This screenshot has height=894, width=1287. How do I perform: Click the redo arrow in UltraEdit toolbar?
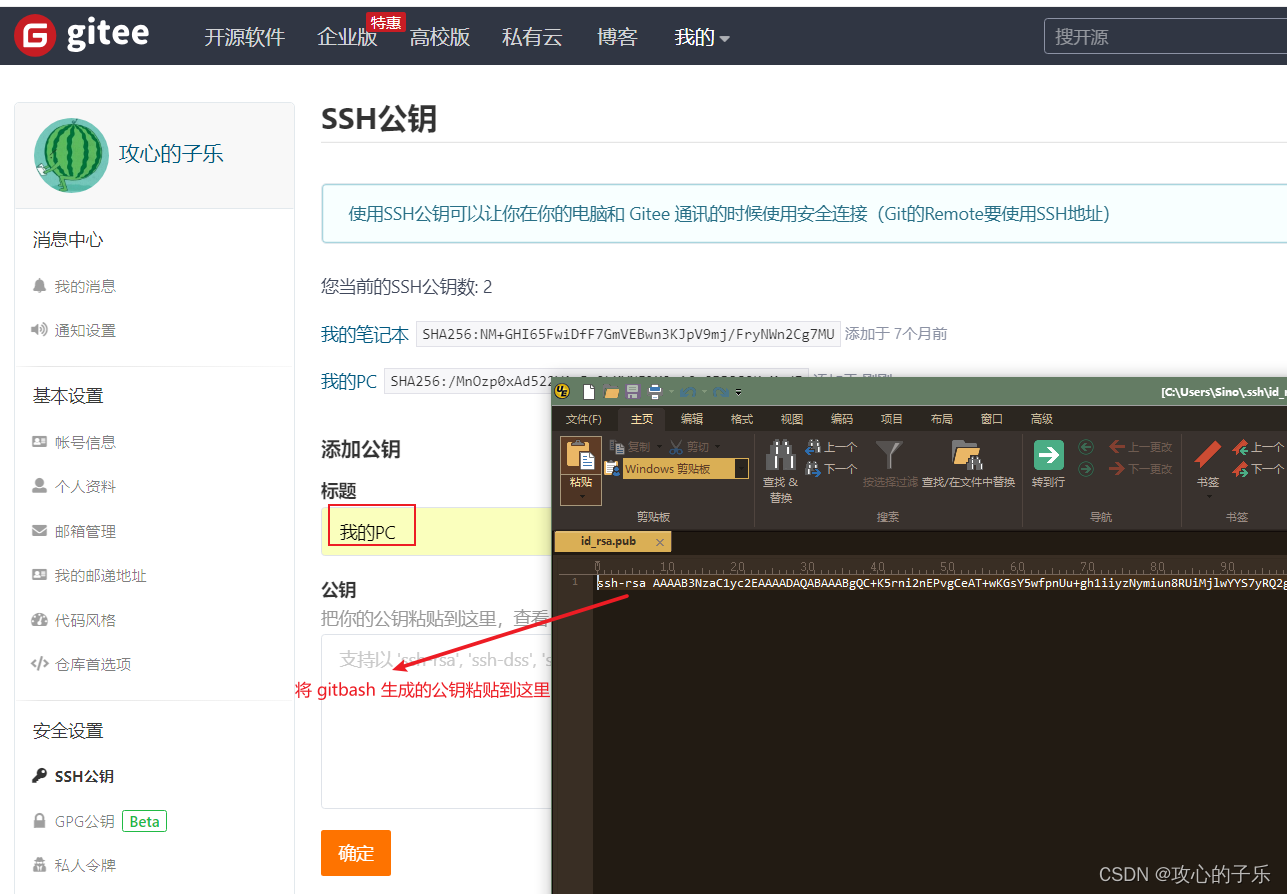(720, 391)
